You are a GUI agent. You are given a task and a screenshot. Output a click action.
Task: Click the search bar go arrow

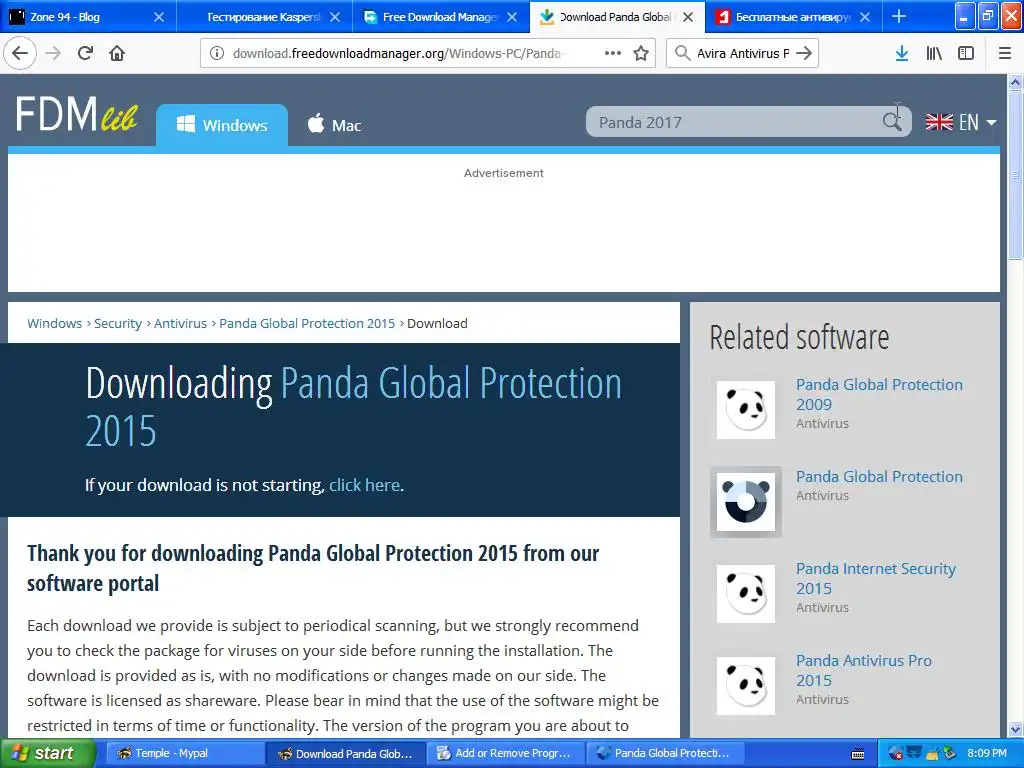(804, 53)
